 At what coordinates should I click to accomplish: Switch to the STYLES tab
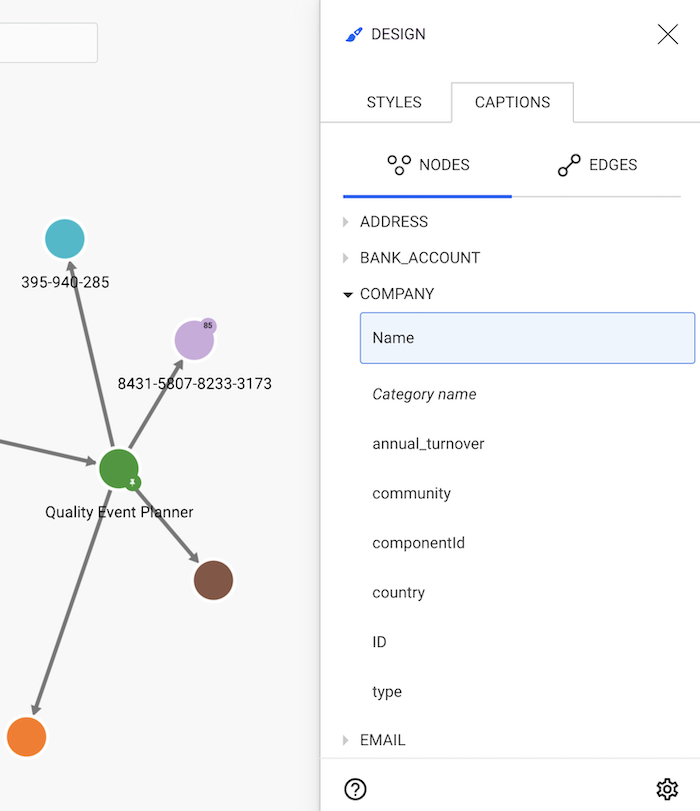pos(394,102)
